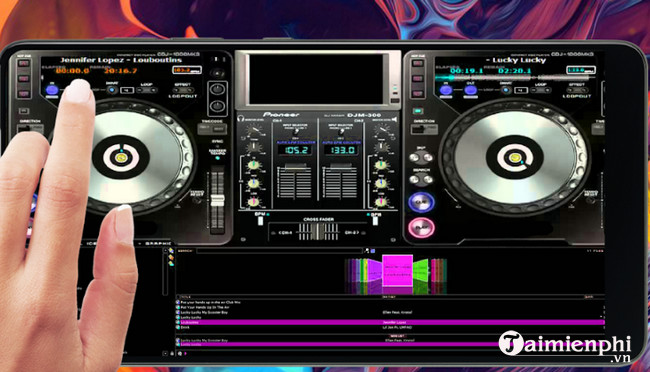Switch the channel 1 input selector
Viewport: 650px width, 372px height.
[x=296, y=132]
